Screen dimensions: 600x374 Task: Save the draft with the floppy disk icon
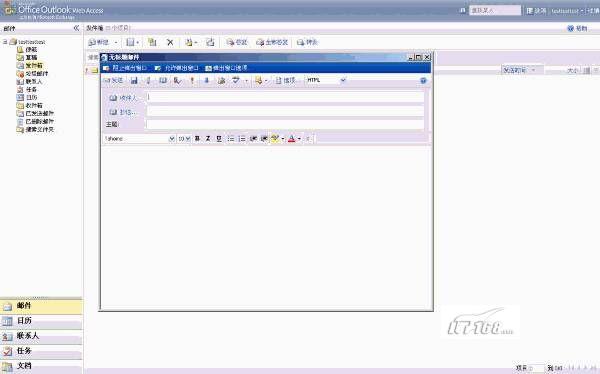(x=134, y=80)
